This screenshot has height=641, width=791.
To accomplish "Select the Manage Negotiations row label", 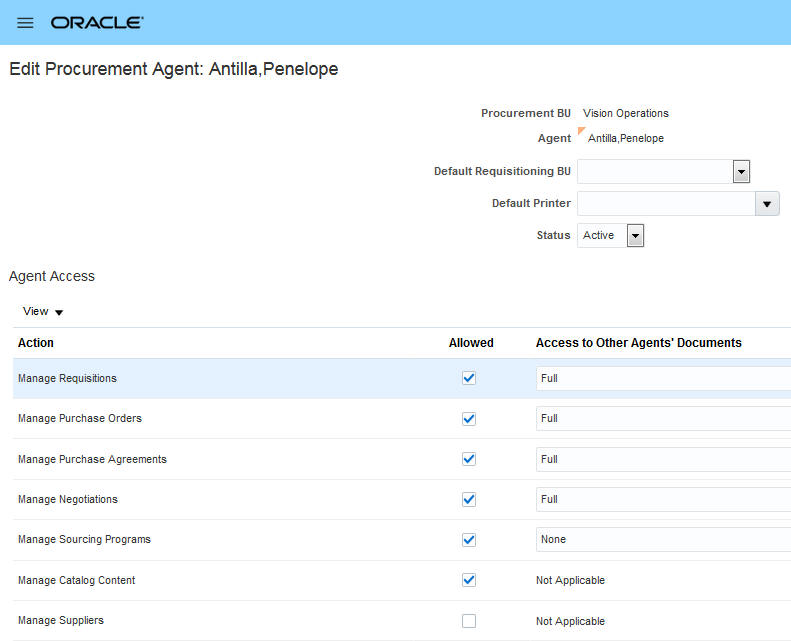I will pos(68,499).
